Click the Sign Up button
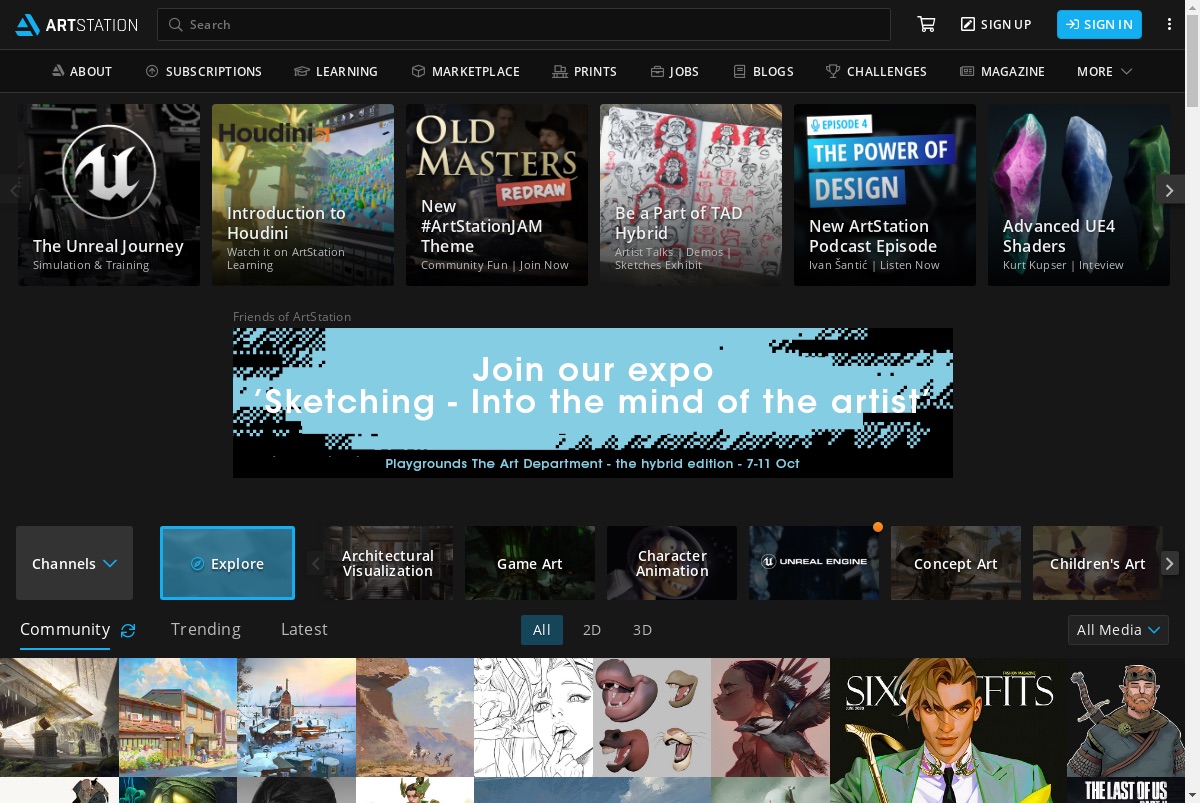Viewport: 1200px width, 803px height. (996, 25)
